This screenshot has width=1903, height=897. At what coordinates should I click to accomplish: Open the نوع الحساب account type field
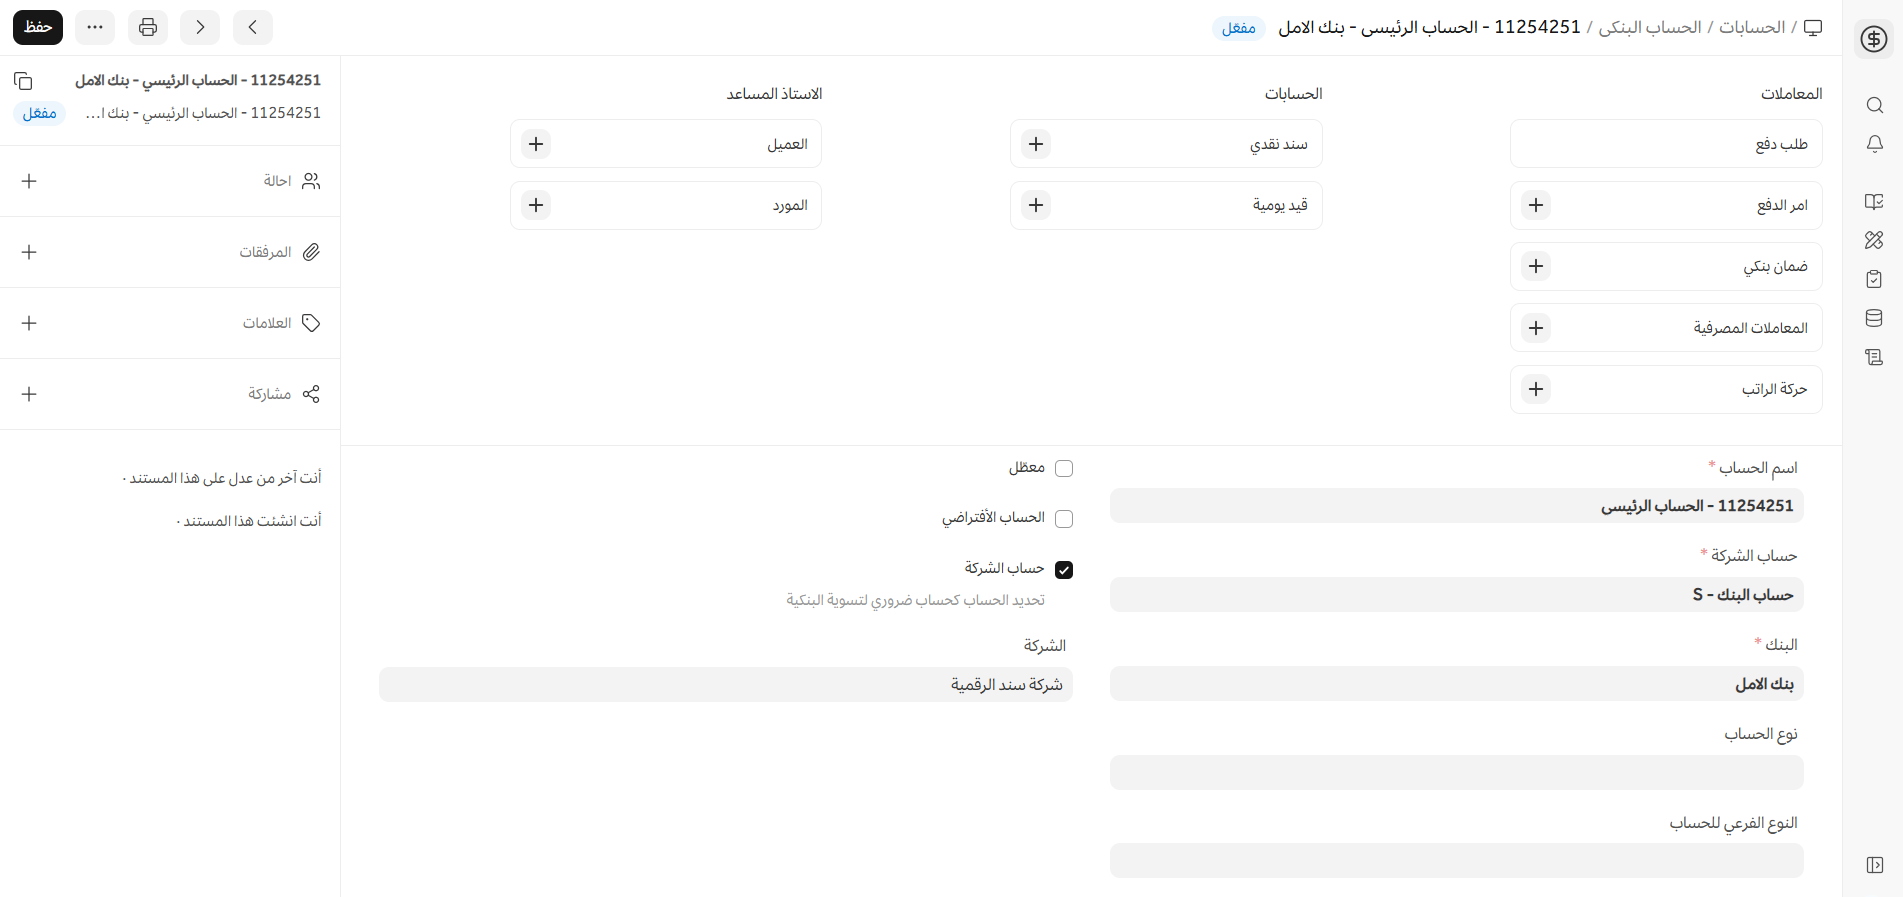tap(1456, 773)
